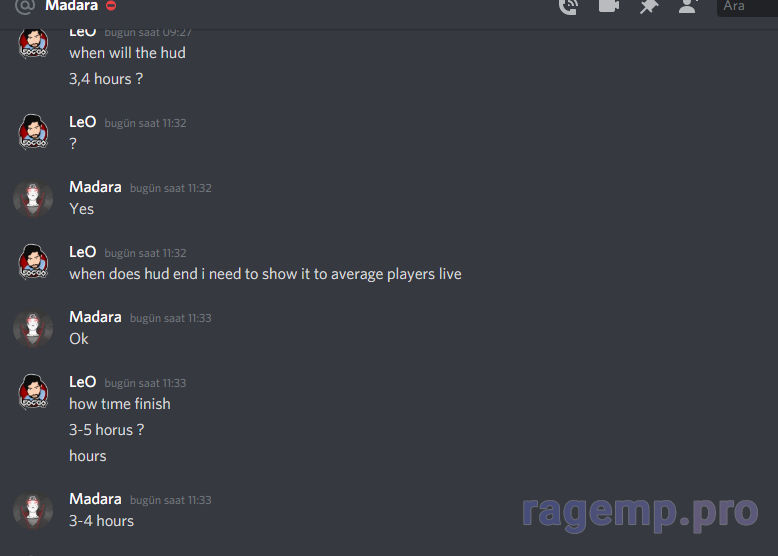Start a video call icon
The image size is (778, 556).
tap(609, 5)
